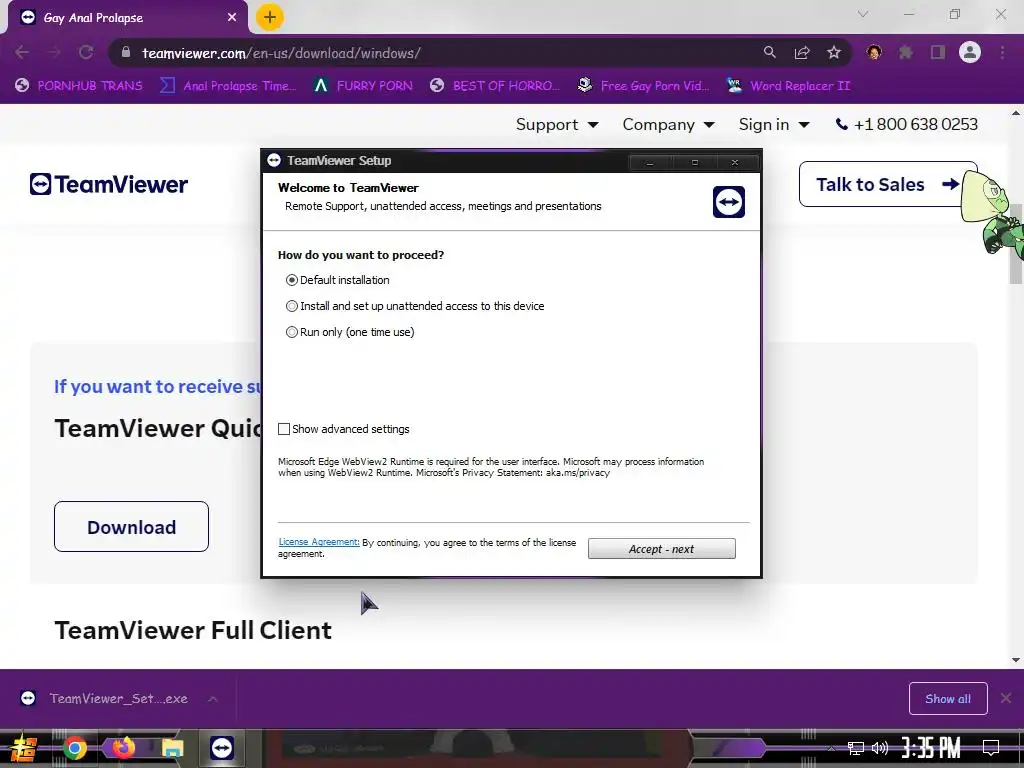Toggle the browser side panel icon
The width and height of the screenshot is (1024, 768).
[938, 52]
